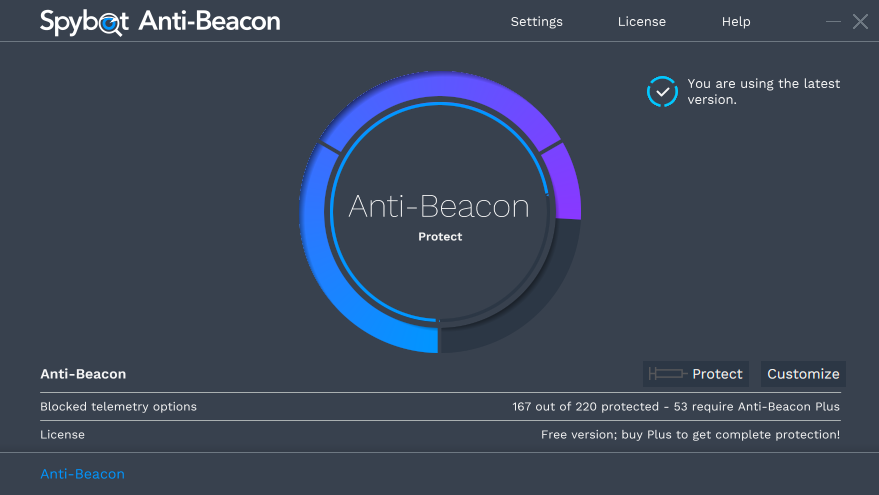This screenshot has height=495, width=879.
Task: Click the Protect button
Action: [x=696, y=374]
